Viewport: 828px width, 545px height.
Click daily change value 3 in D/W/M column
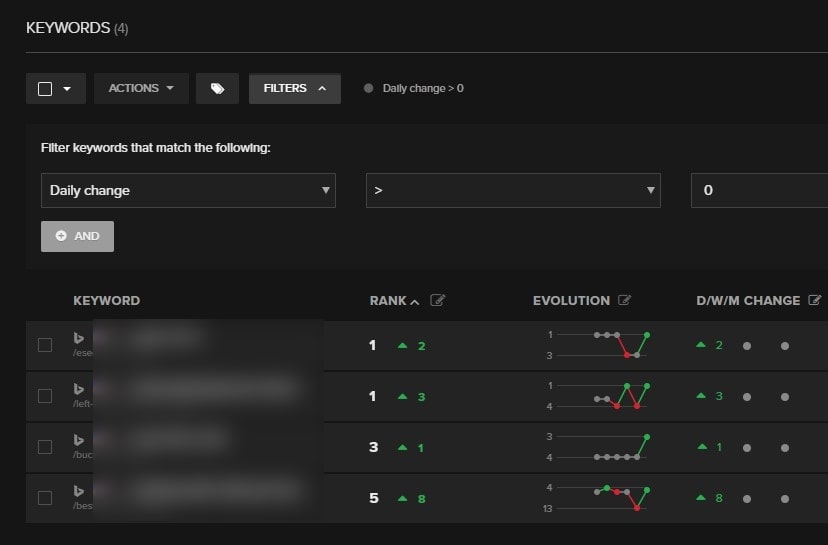(719, 396)
